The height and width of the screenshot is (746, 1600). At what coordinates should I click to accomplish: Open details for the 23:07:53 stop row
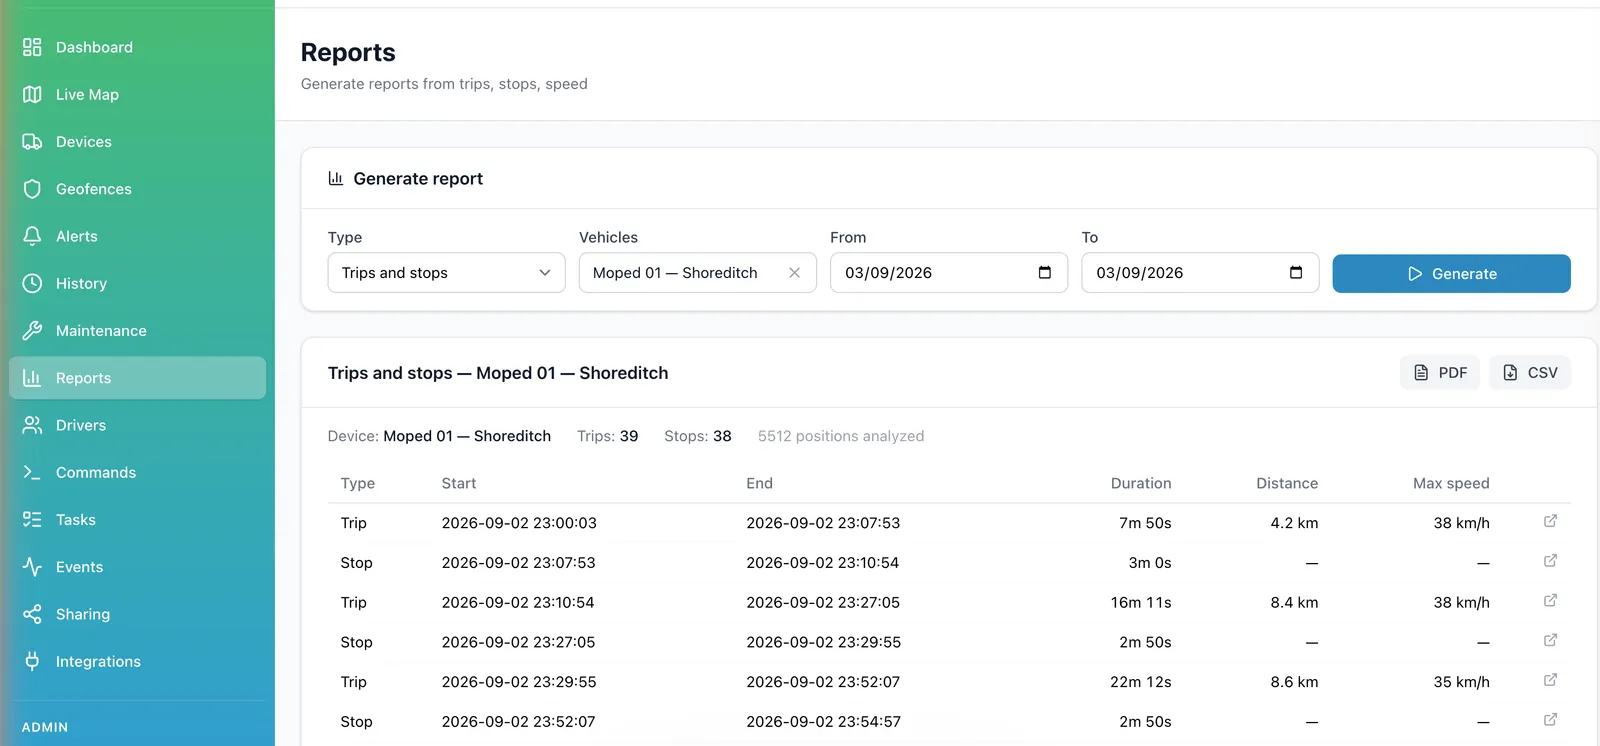pos(1550,561)
